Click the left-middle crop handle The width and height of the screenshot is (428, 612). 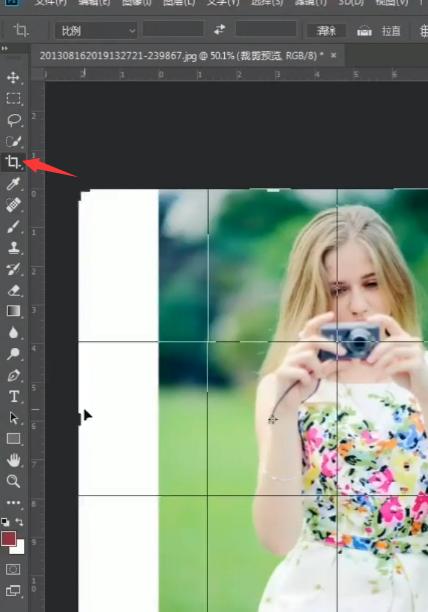79,418
